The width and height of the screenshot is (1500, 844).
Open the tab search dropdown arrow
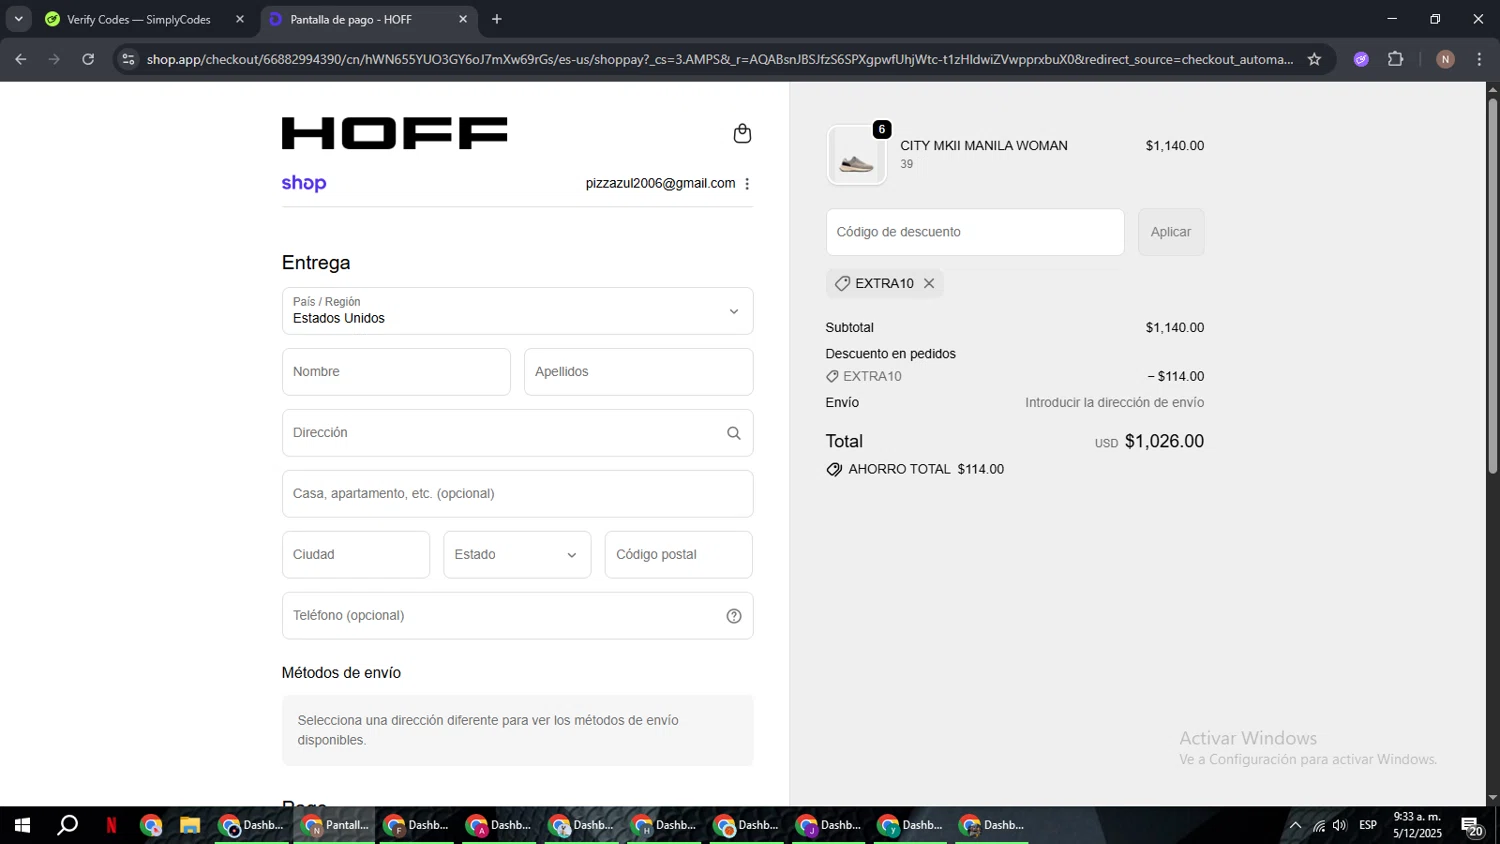pos(18,19)
